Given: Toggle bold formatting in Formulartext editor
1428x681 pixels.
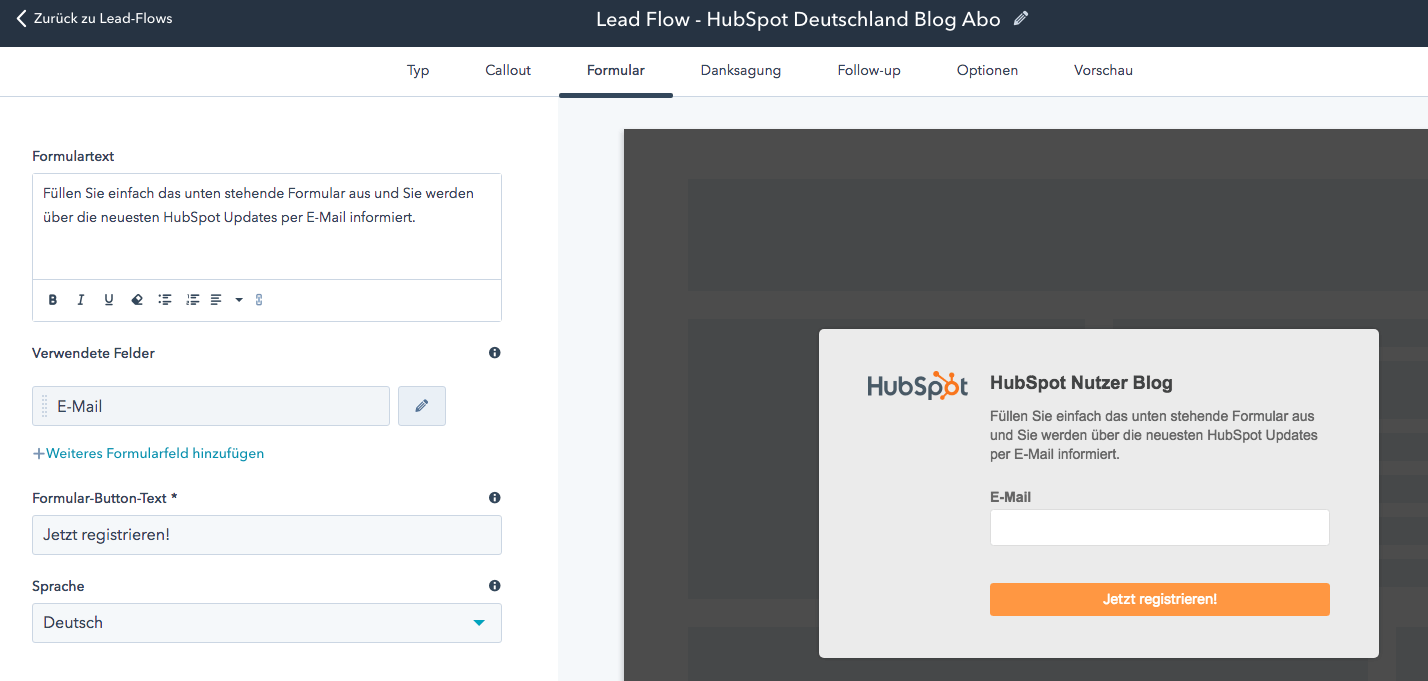Looking at the screenshot, I should pos(53,300).
